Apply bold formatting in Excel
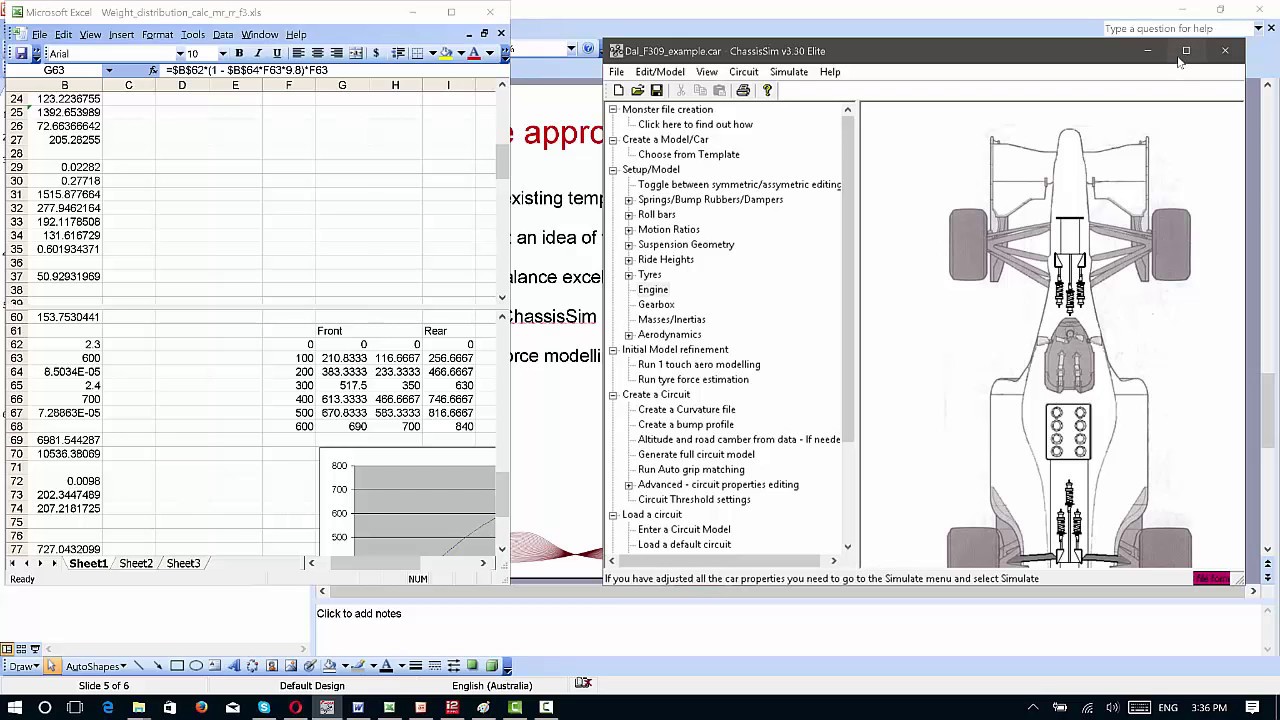The height and width of the screenshot is (720, 1280). [239, 53]
